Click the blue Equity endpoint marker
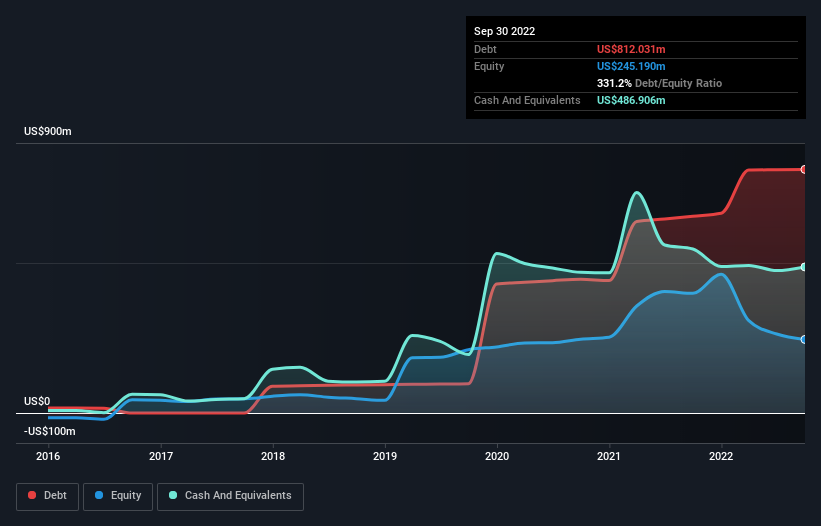 coord(804,340)
